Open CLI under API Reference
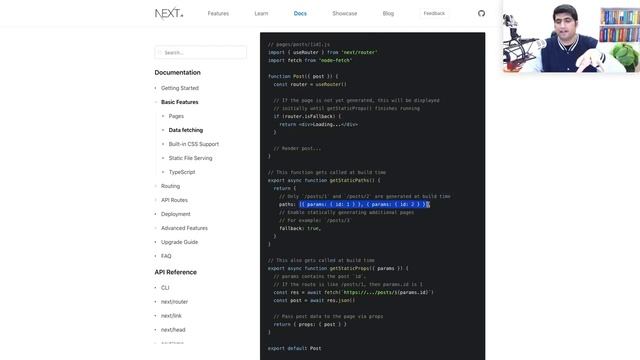The height and width of the screenshot is (360, 640). [165, 288]
